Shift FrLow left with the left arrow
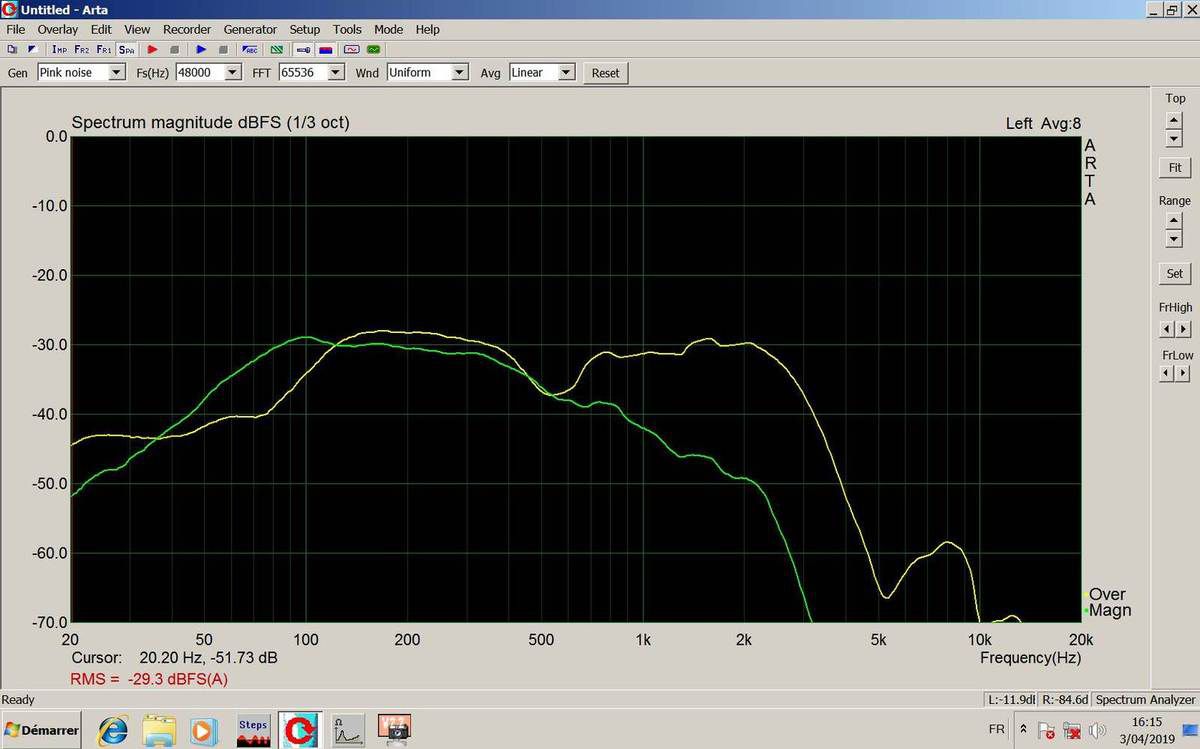The width and height of the screenshot is (1200, 749). point(1167,373)
